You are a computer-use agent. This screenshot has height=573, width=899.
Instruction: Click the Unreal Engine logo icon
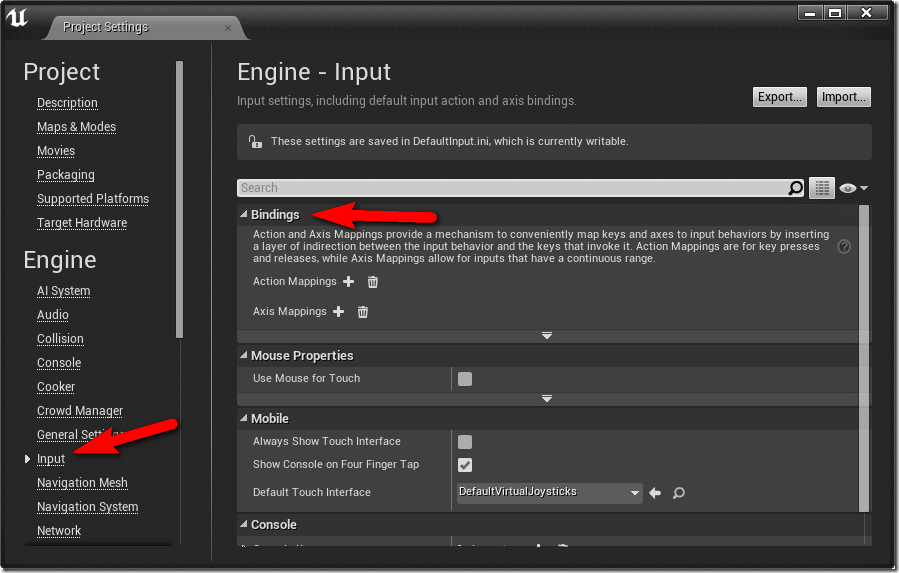(17, 17)
